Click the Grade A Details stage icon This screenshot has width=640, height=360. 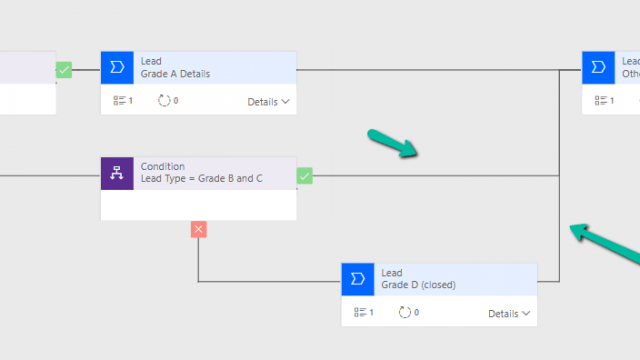pos(117,67)
